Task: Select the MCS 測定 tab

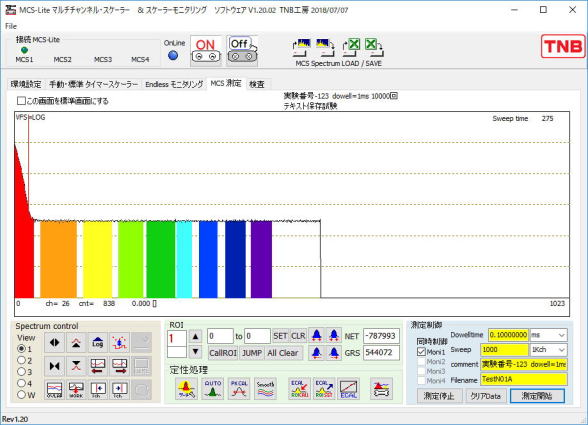Action: [x=226, y=84]
